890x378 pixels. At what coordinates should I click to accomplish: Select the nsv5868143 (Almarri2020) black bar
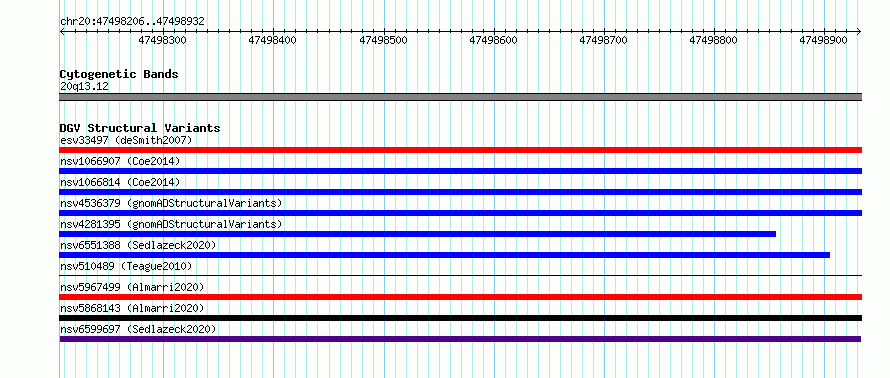[460, 318]
